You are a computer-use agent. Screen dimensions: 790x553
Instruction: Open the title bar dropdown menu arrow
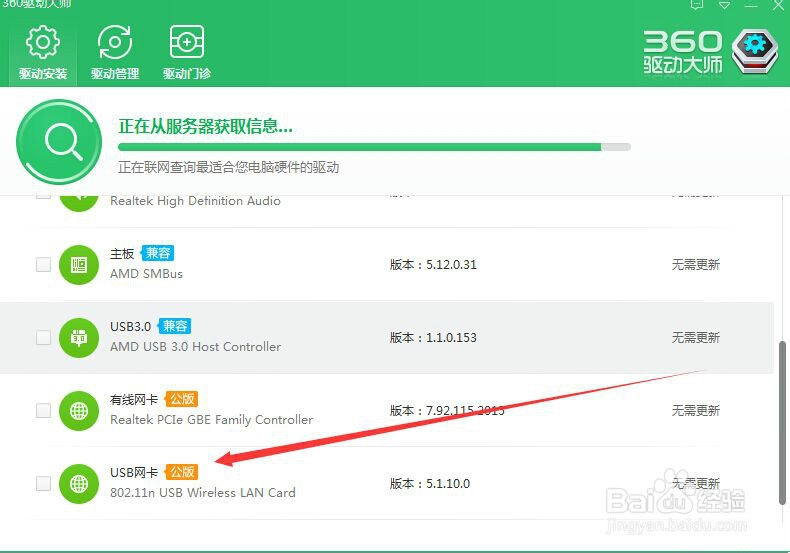[x=725, y=6]
